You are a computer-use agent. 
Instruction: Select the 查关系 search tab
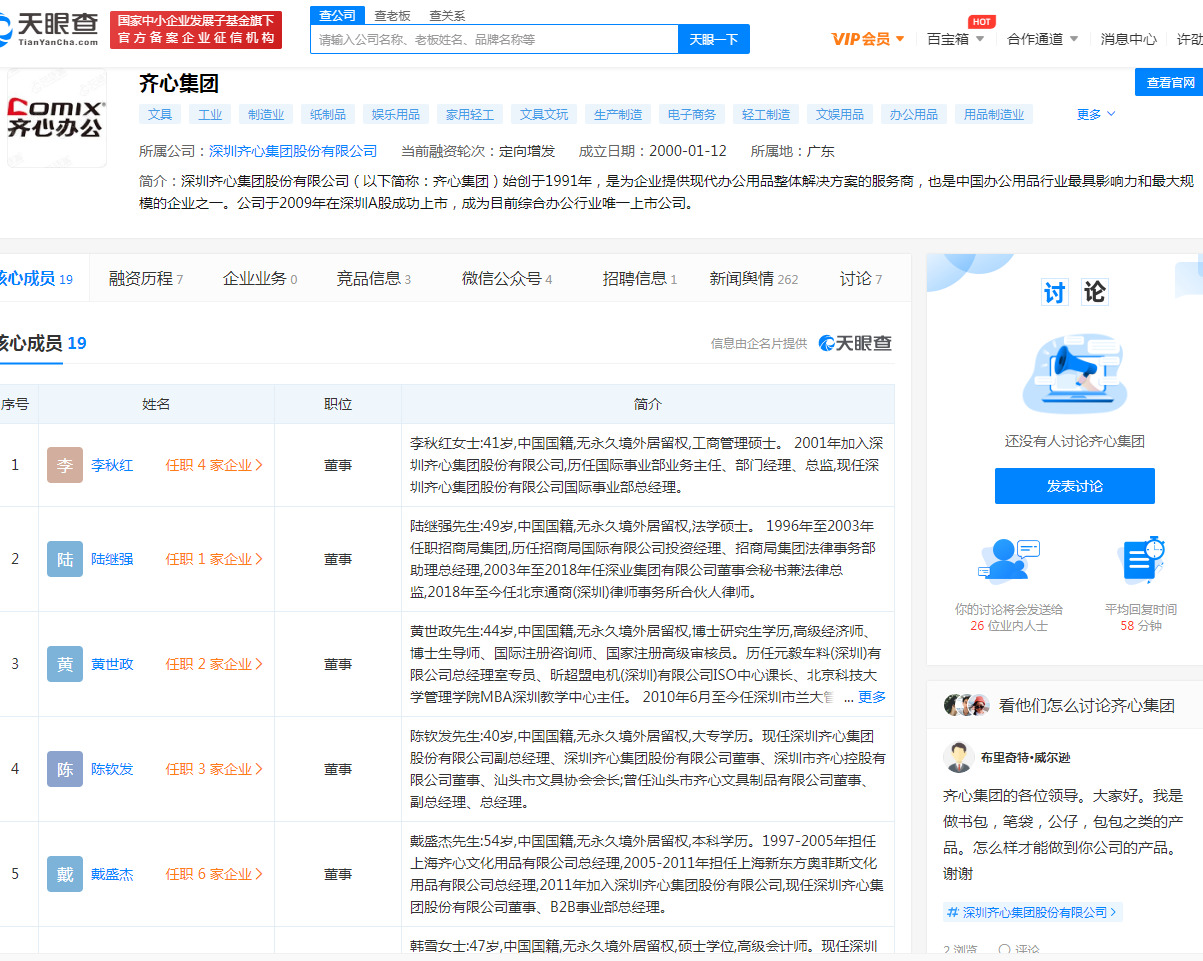[447, 15]
